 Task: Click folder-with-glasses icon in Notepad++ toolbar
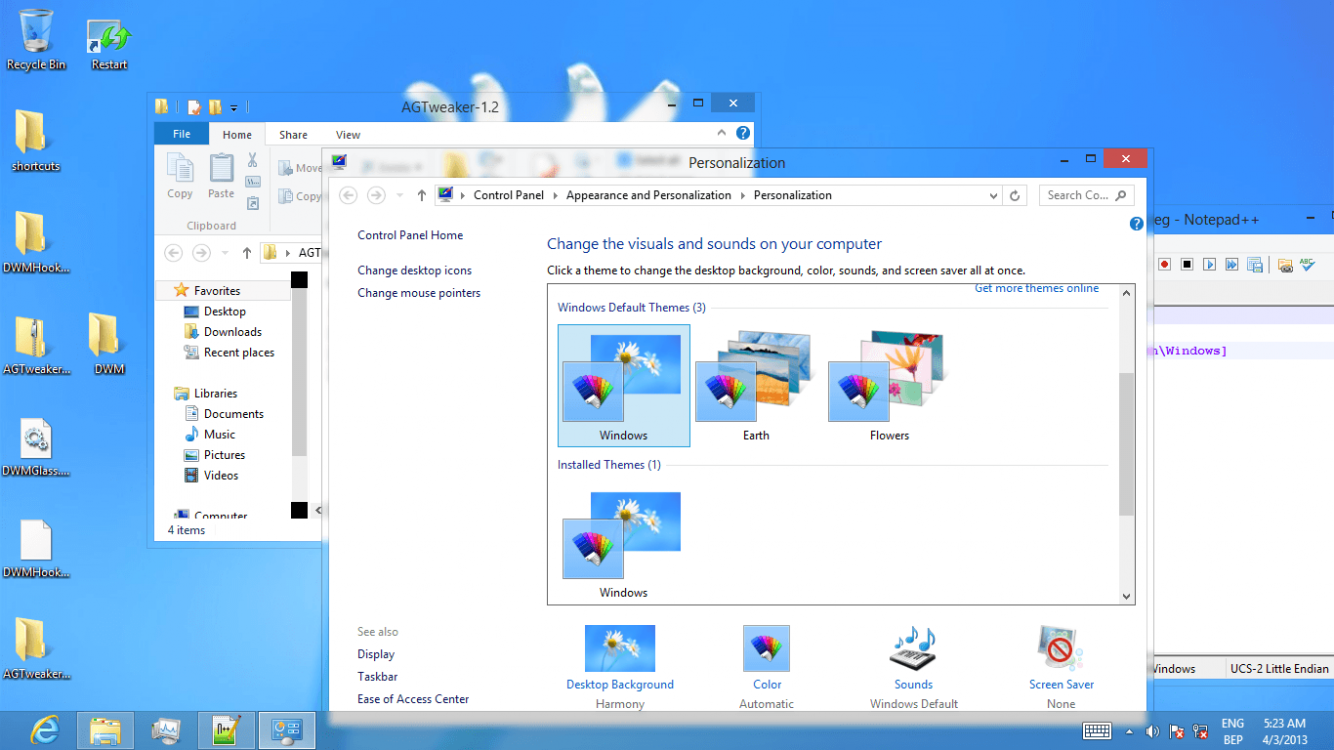point(1285,265)
